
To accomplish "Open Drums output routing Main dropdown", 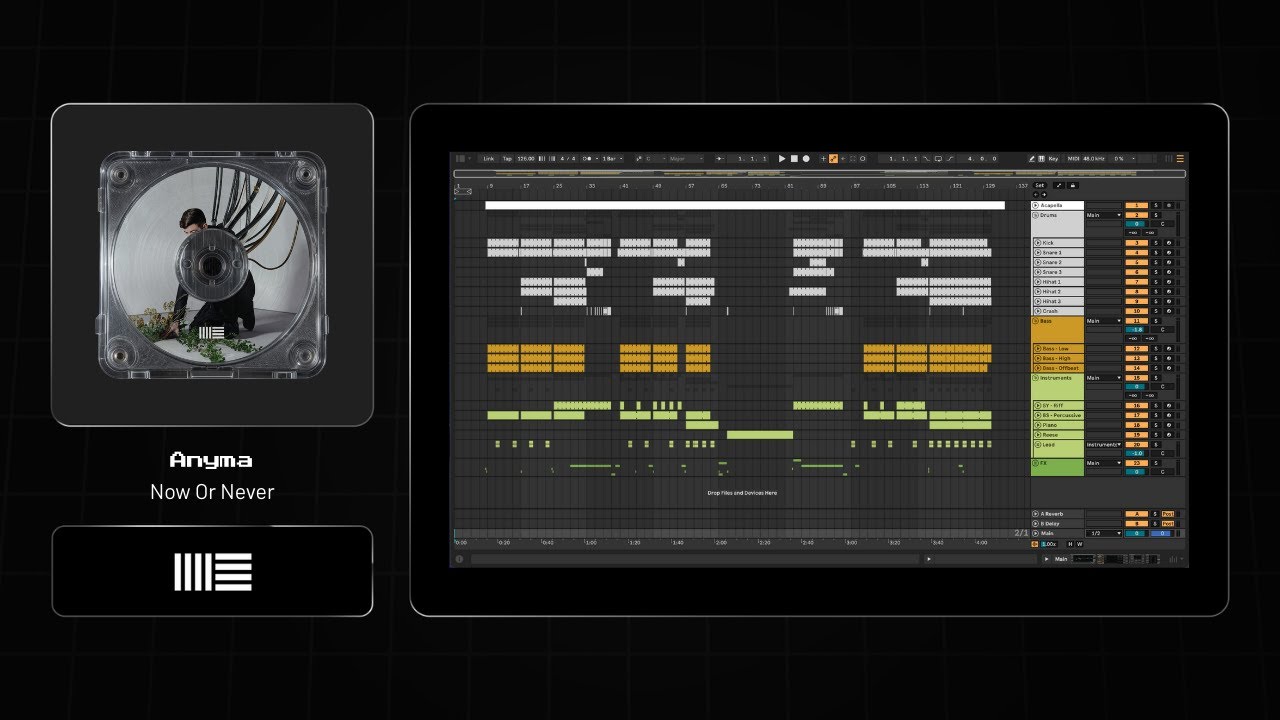I will pos(1104,215).
